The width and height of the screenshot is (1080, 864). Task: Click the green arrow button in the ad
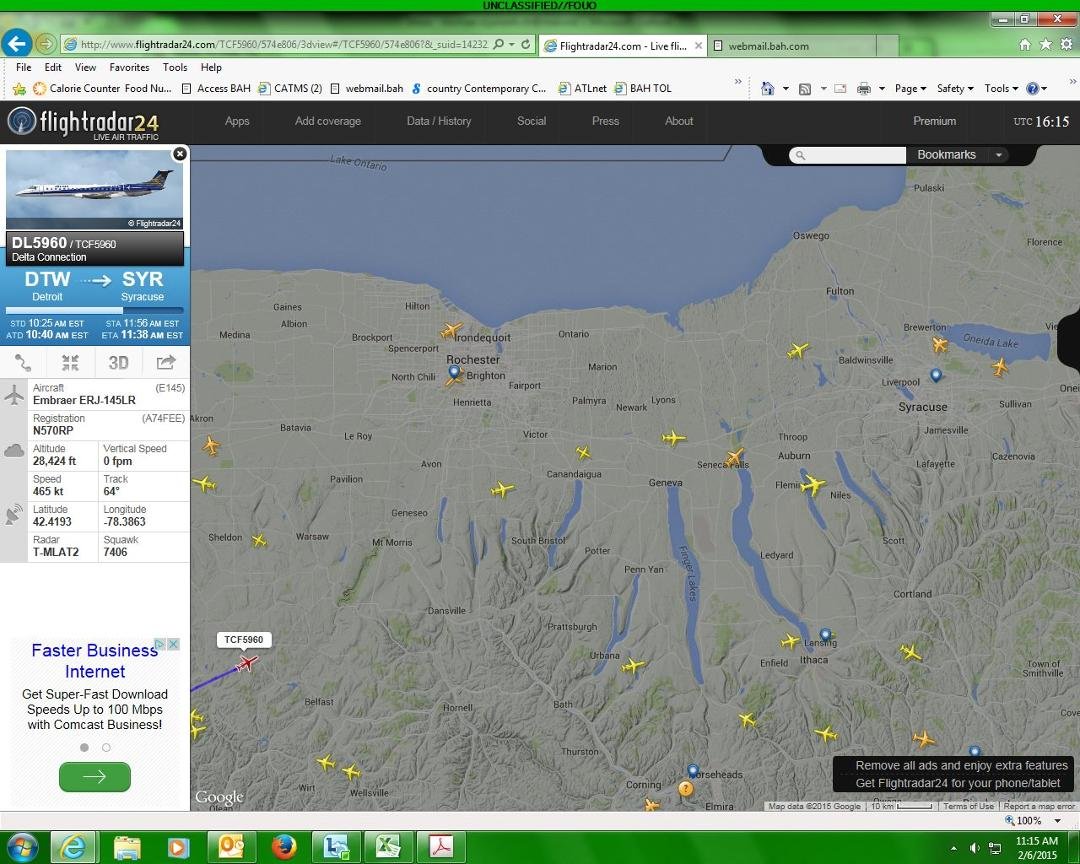pos(95,776)
